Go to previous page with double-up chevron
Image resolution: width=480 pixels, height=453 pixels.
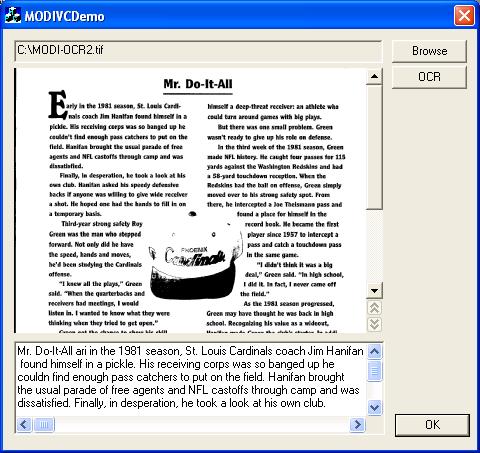pos(374,308)
